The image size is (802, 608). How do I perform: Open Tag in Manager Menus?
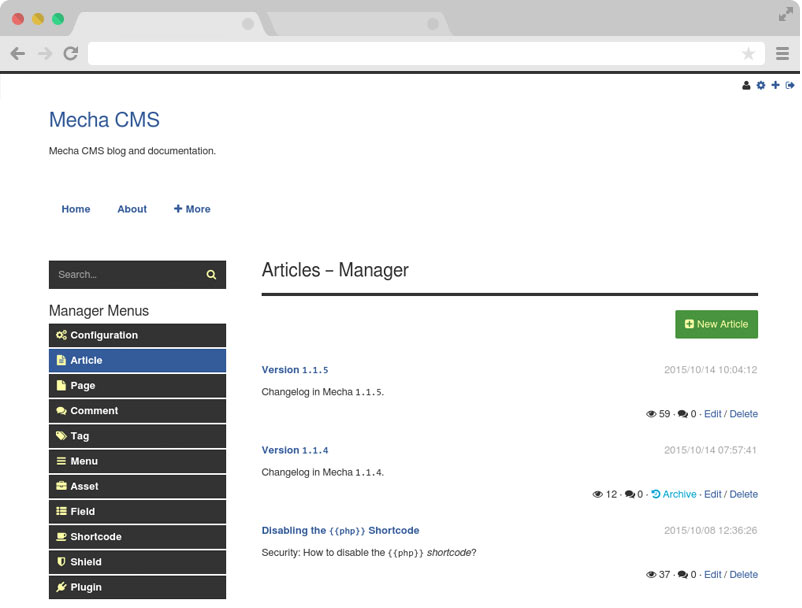[x=137, y=436]
